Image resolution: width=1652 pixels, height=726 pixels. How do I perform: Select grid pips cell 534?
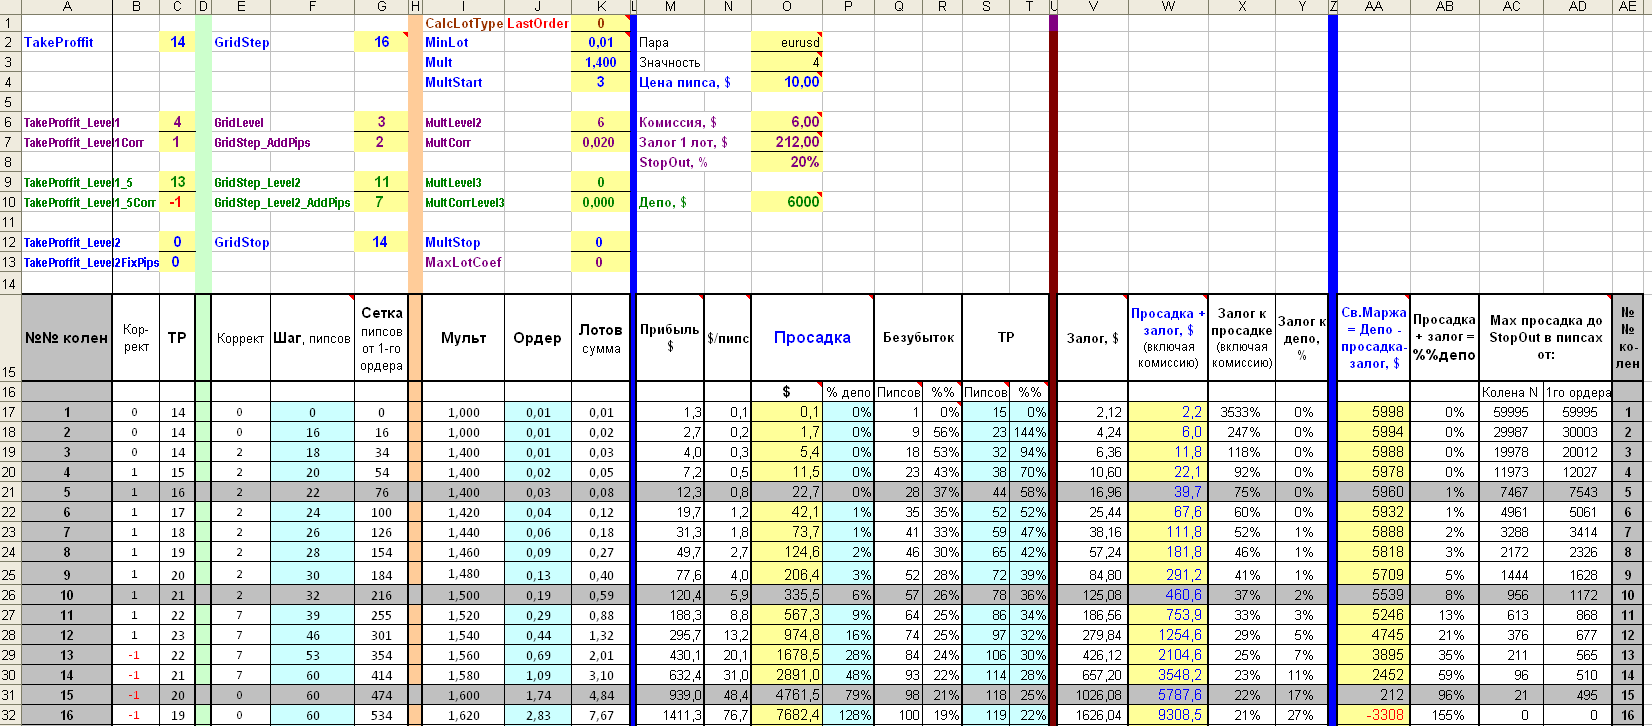381,716
